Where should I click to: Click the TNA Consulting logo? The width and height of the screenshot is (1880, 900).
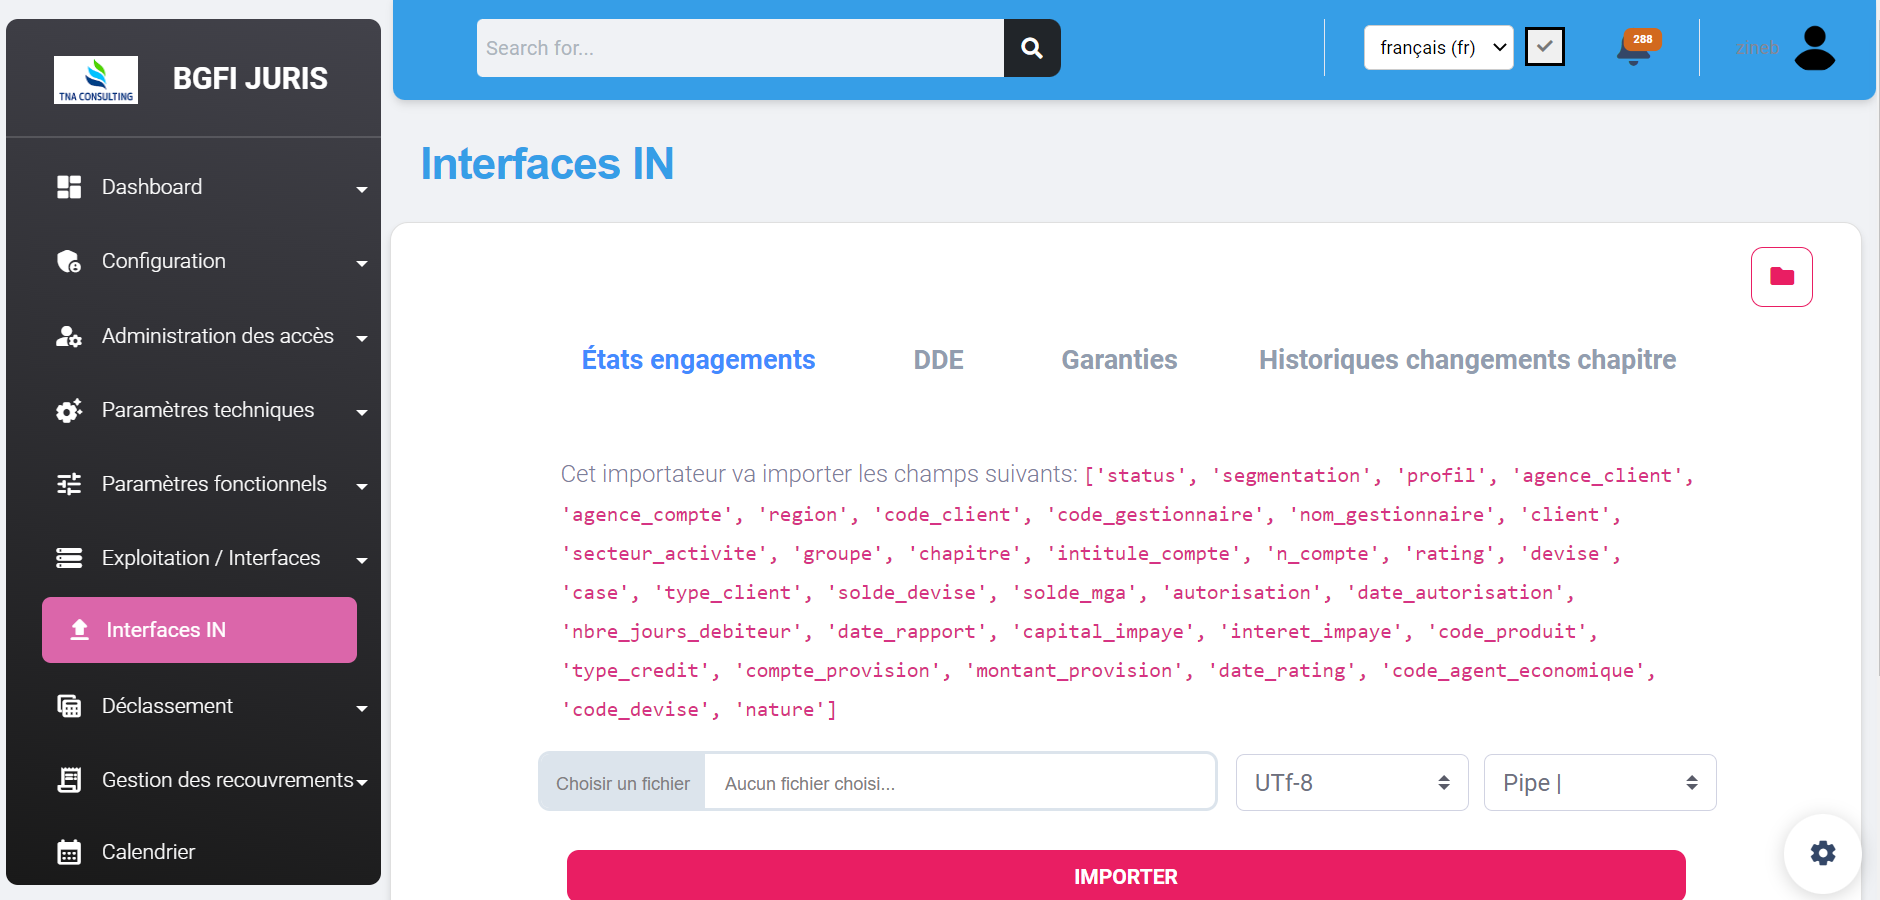pos(96,80)
